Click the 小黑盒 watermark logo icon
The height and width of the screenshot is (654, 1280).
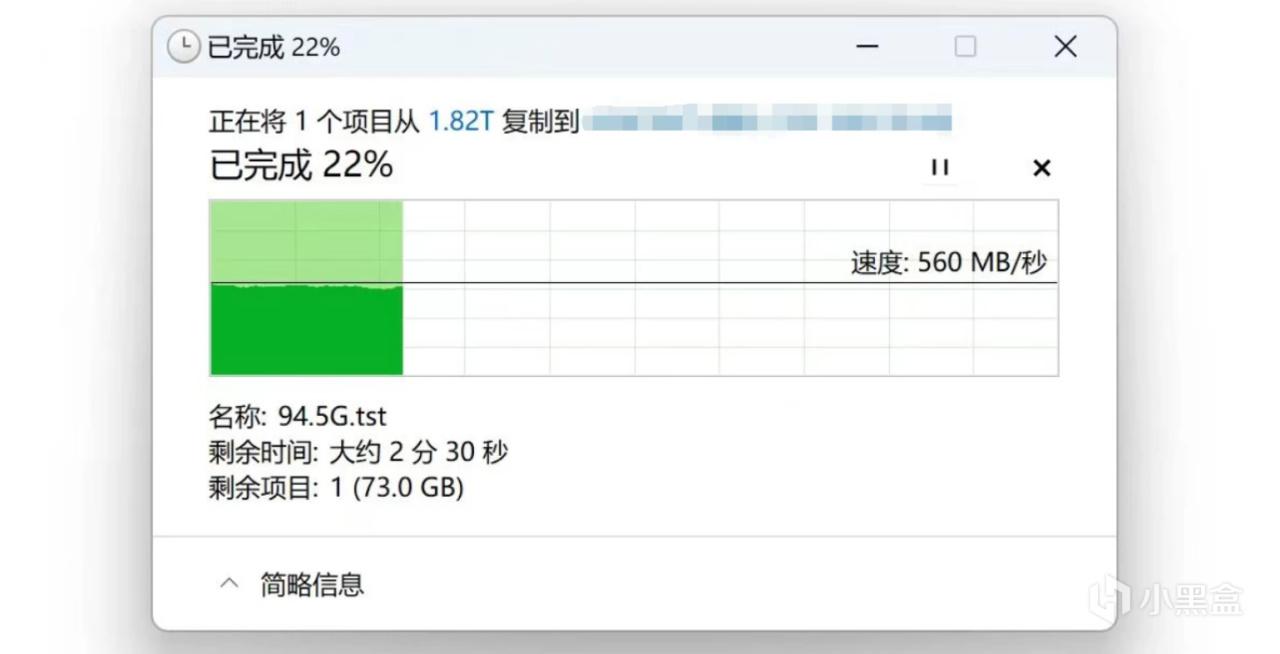[1109, 597]
